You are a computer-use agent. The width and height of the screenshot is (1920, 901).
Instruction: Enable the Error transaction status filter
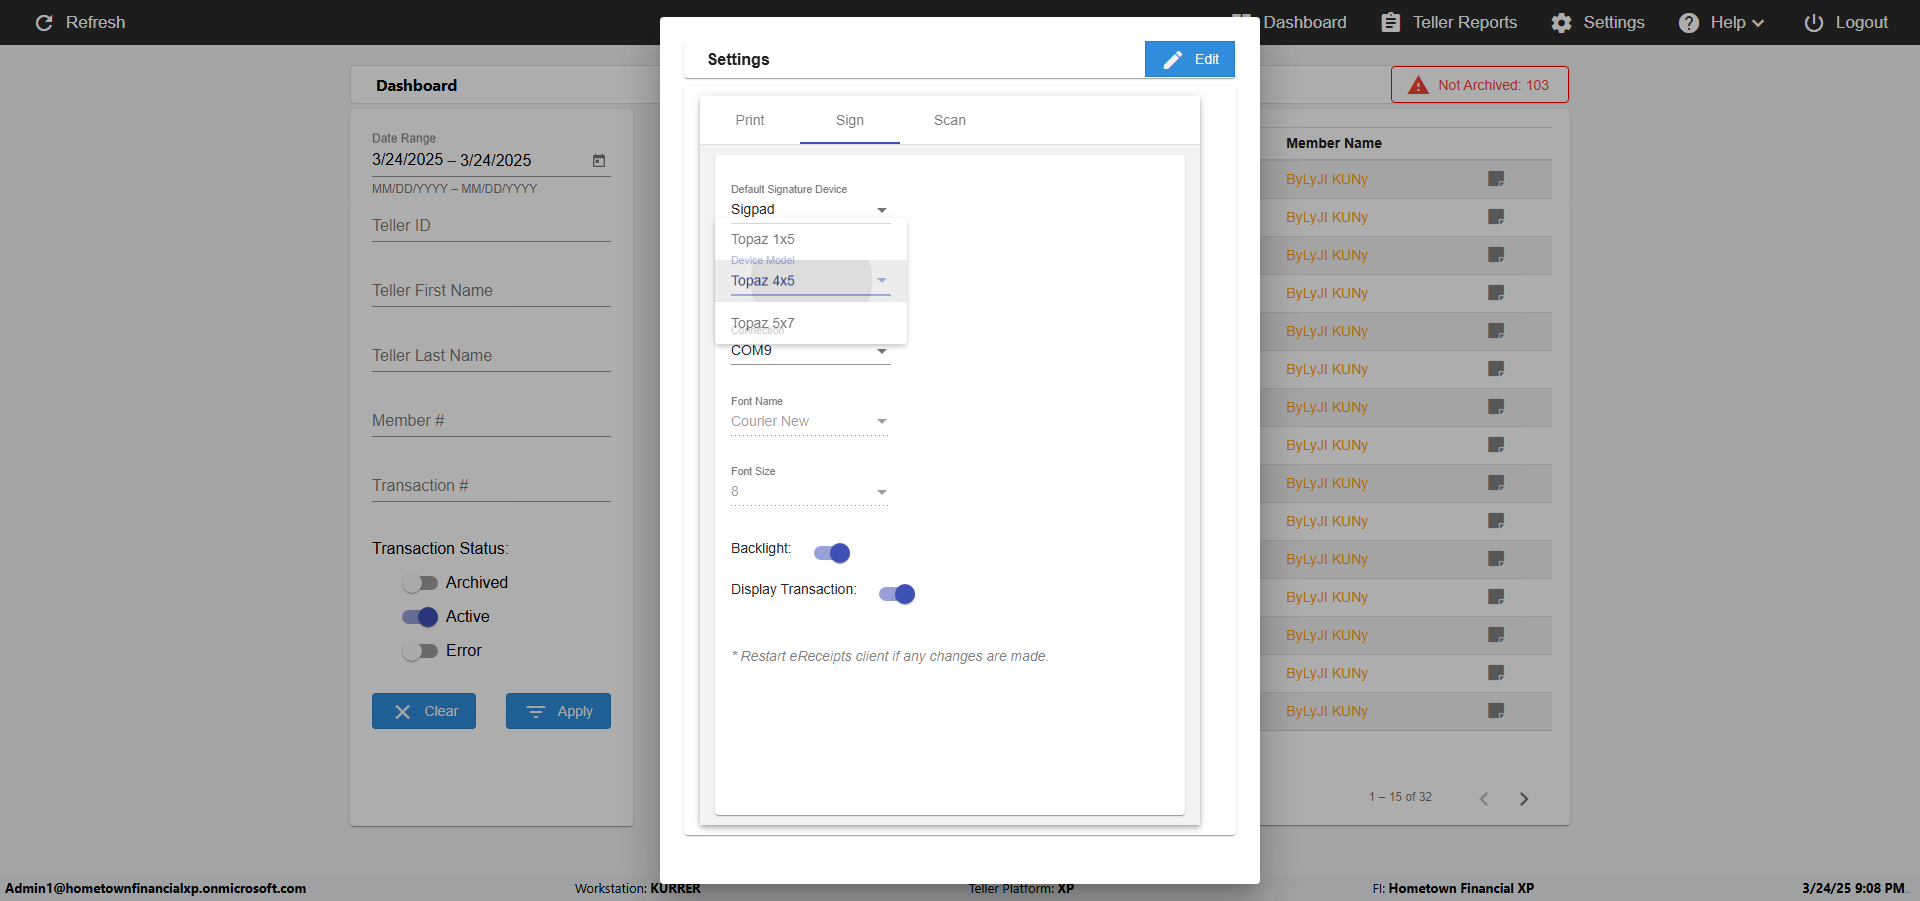pos(420,651)
